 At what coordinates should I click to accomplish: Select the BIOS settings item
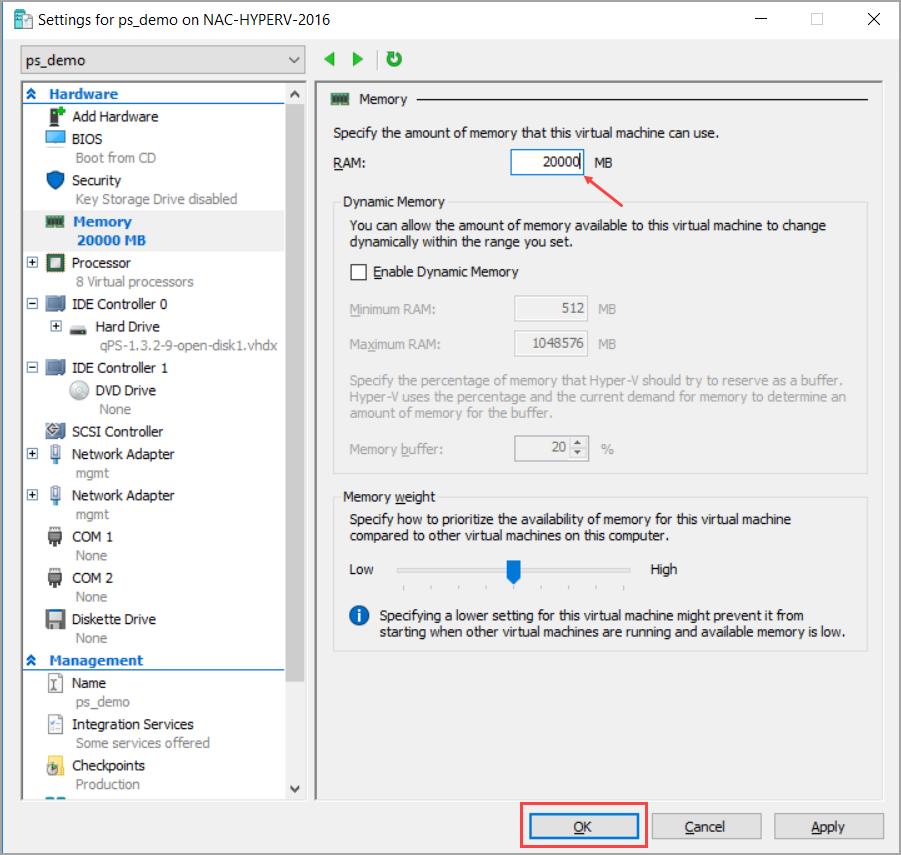pyautogui.click(x=87, y=139)
